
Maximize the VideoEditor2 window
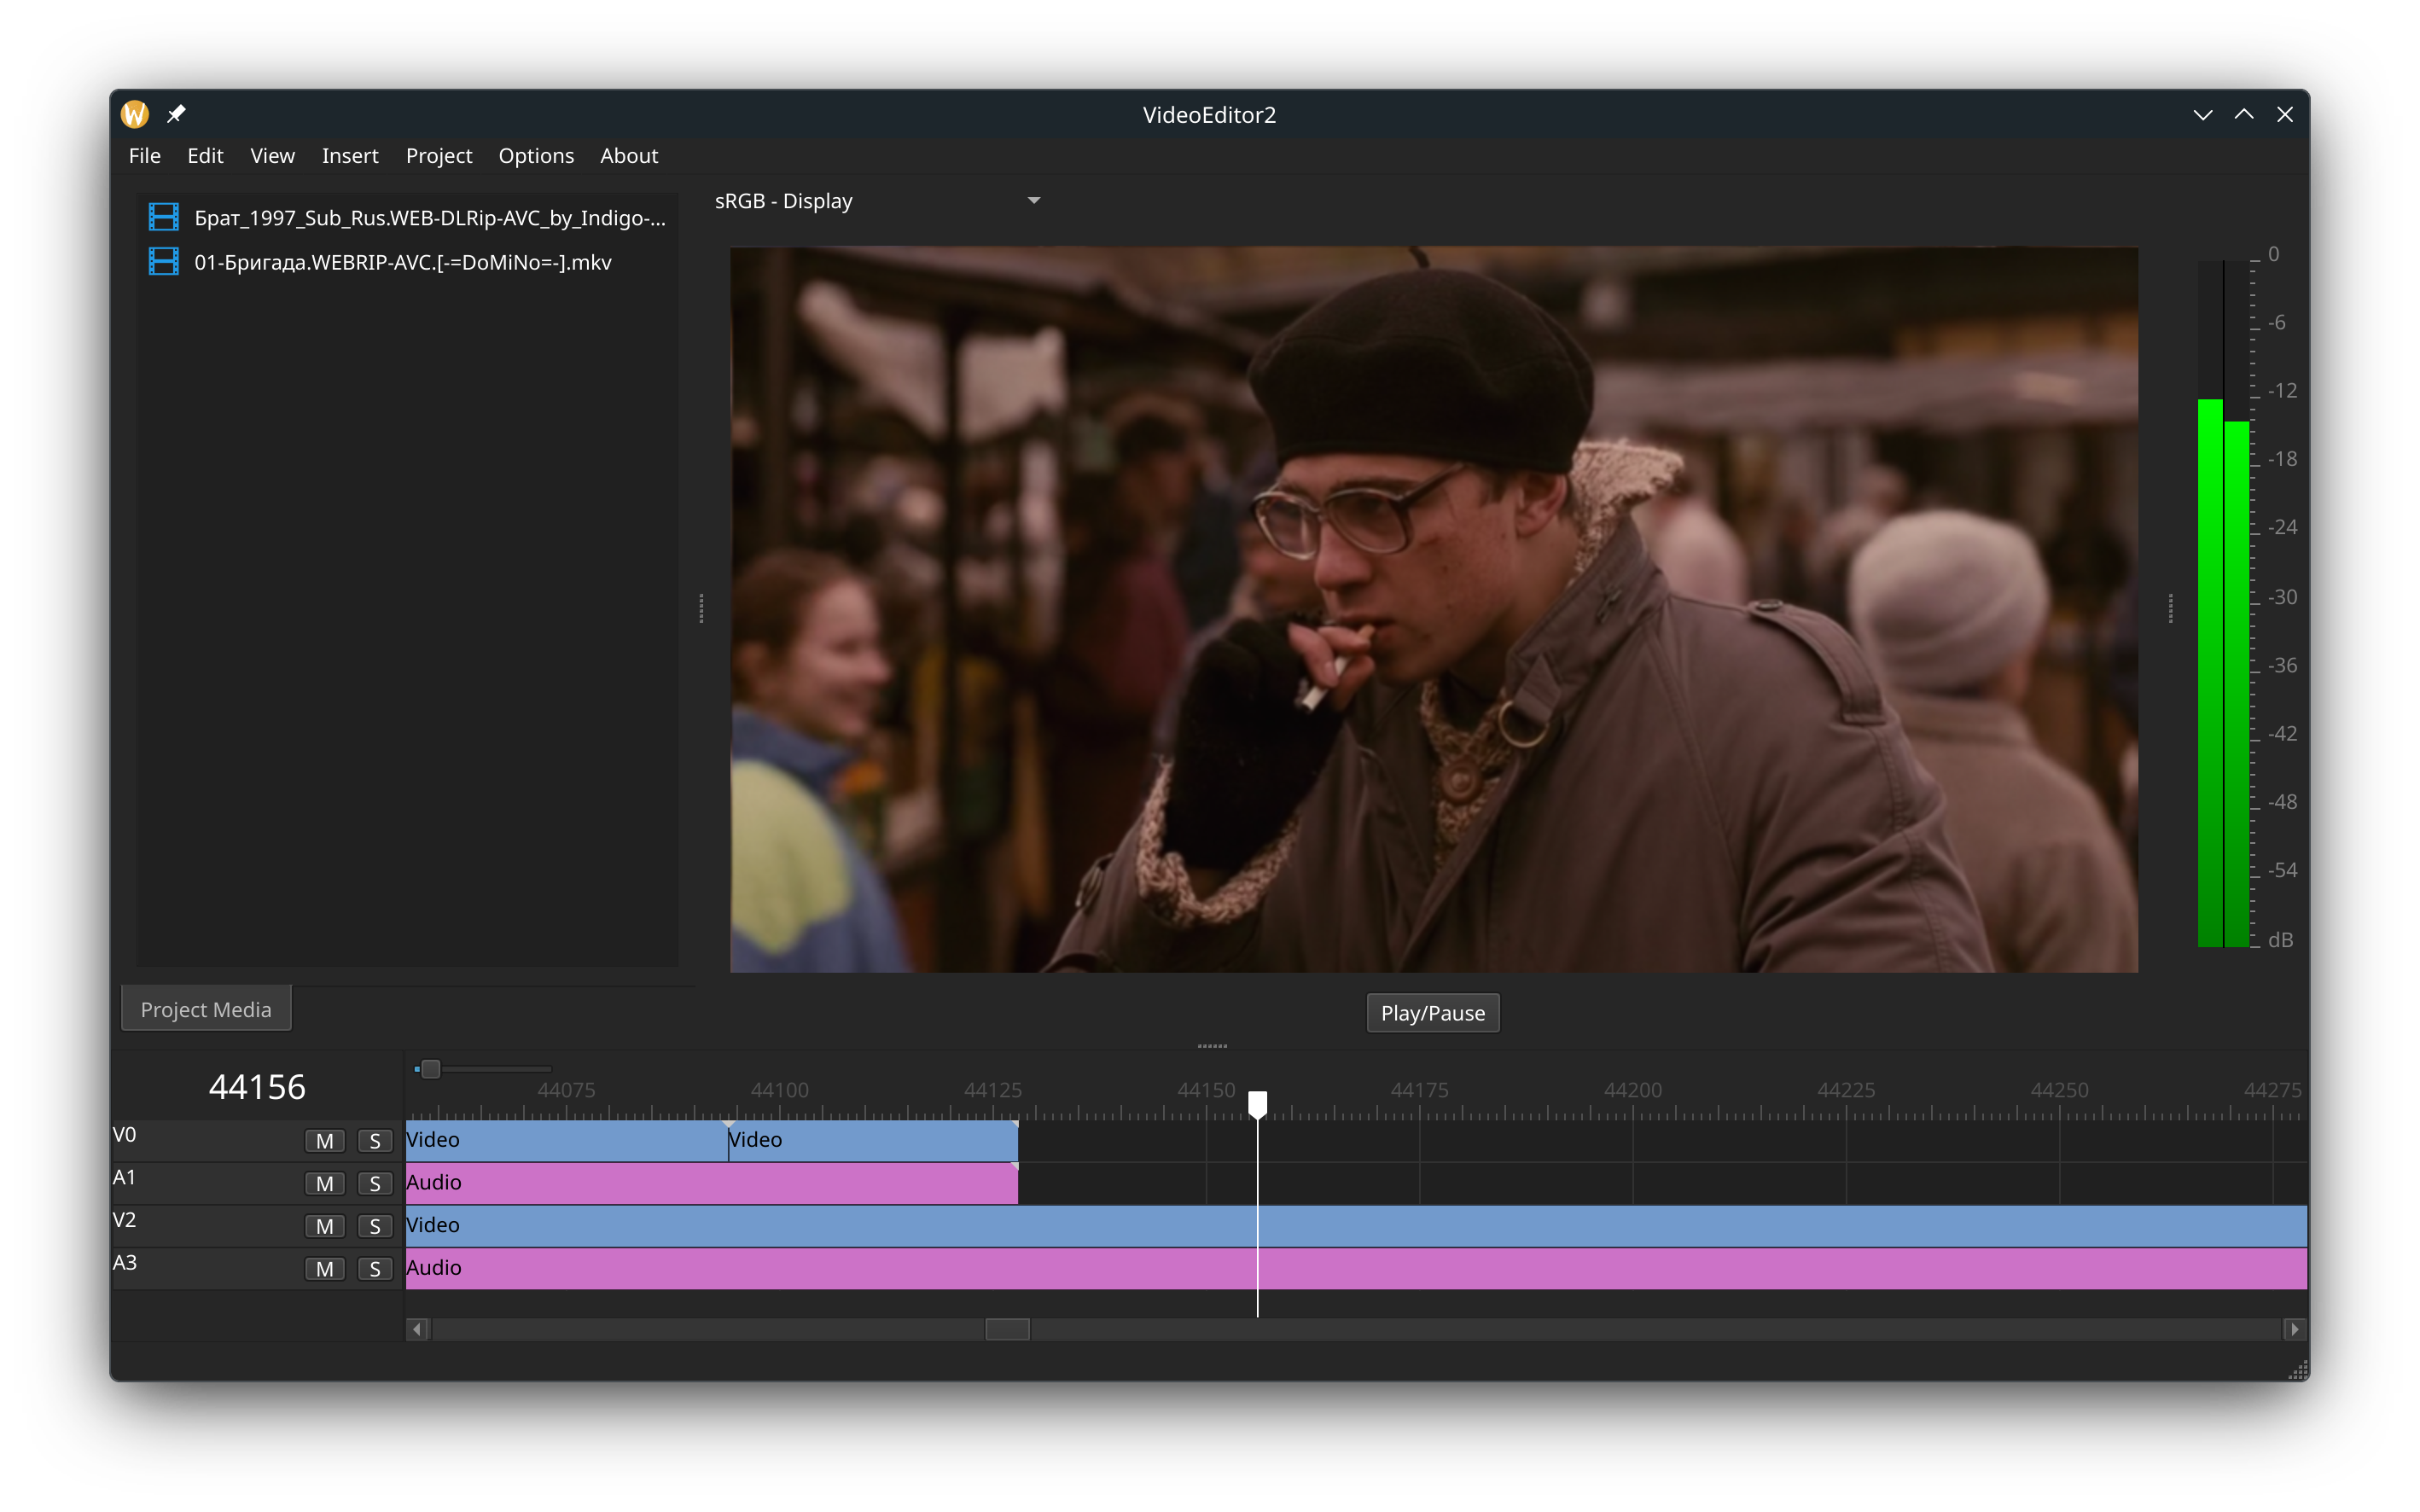pos(2243,115)
